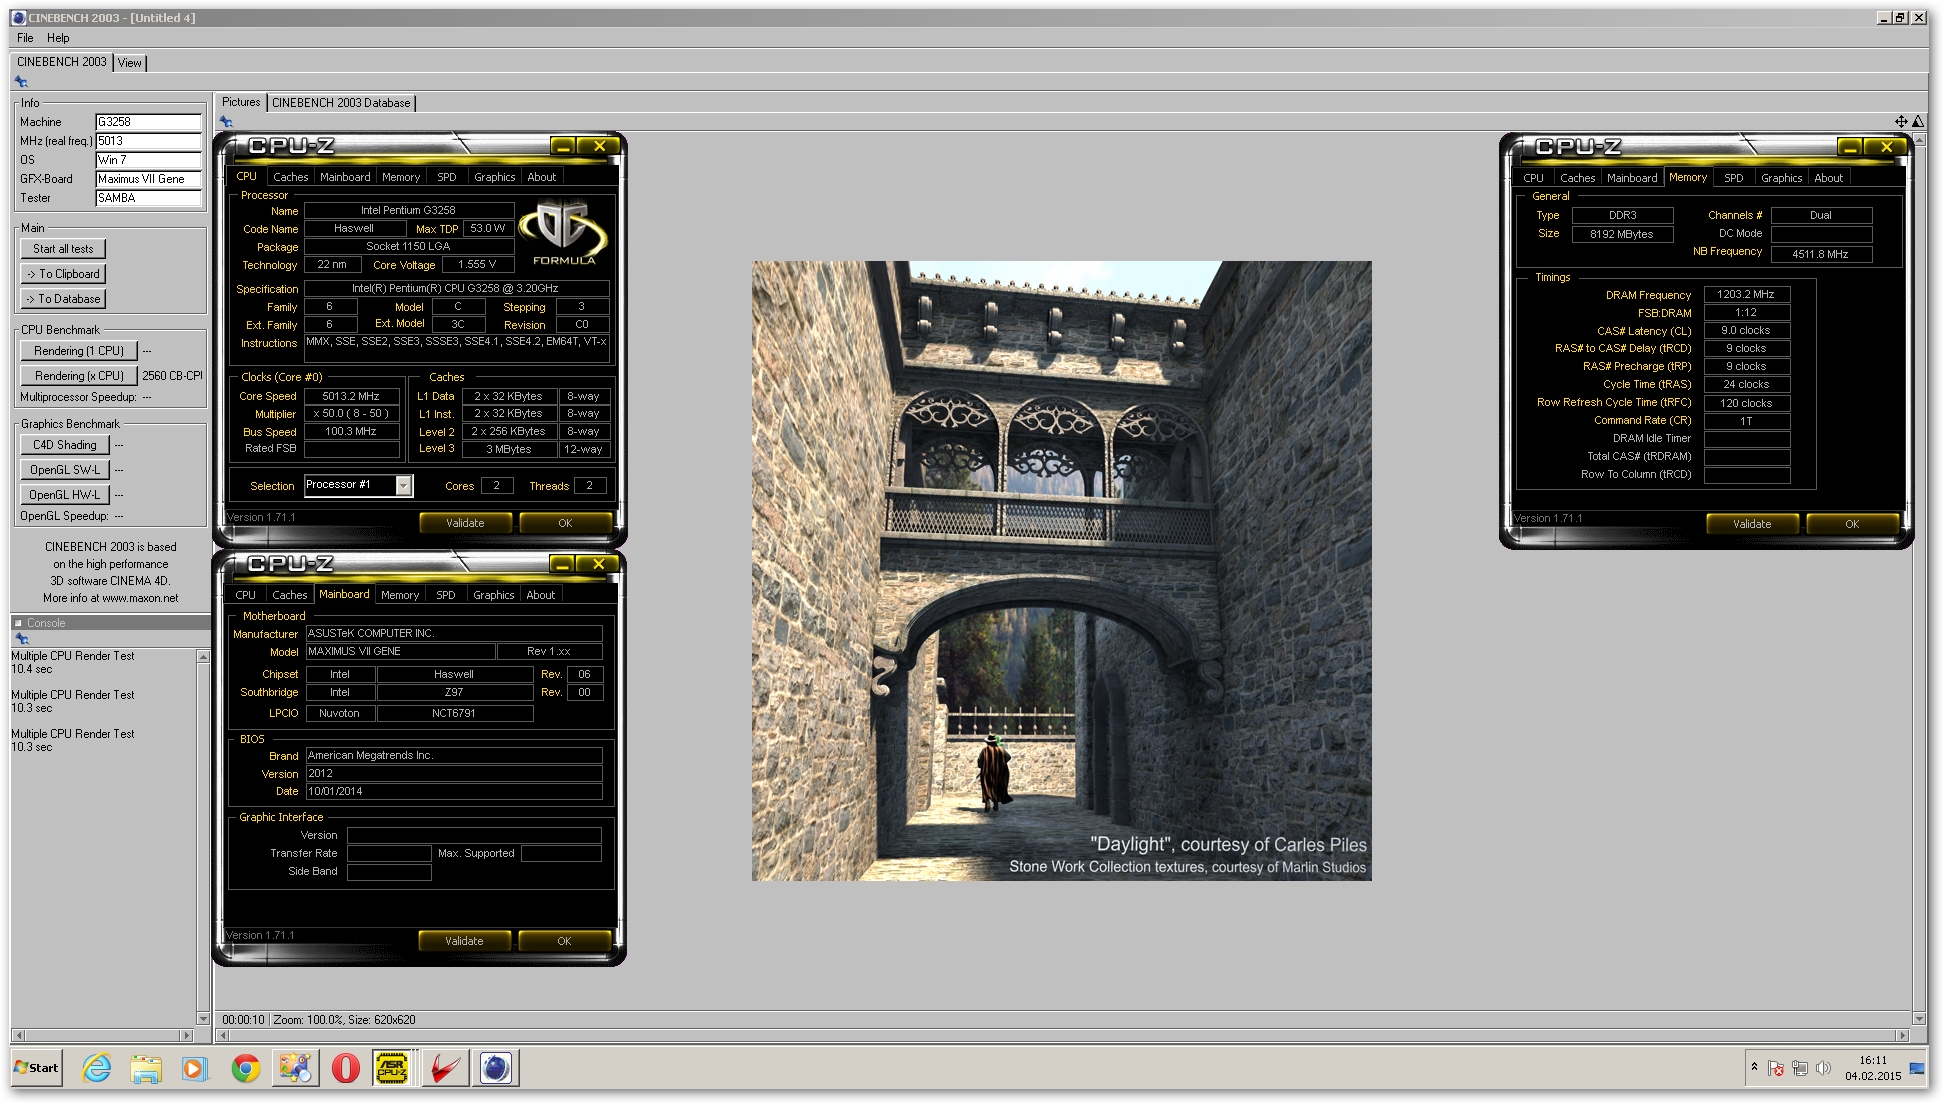1943x1103 pixels.
Task: Show hidden tray icons arrow
Action: click(1754, 1067)
